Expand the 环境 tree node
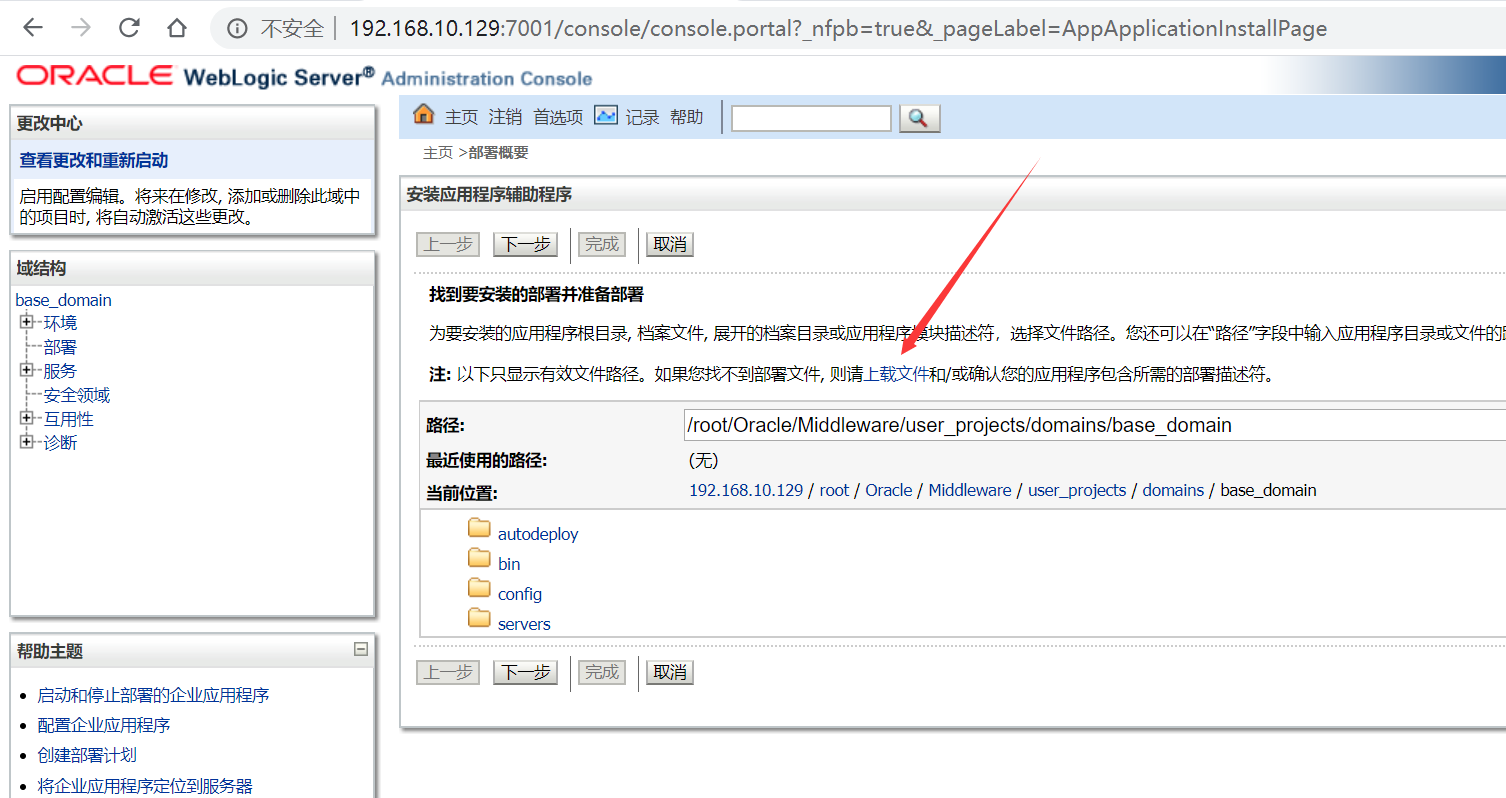Screen dimensions: 1506x798 [x=27, y=322]
